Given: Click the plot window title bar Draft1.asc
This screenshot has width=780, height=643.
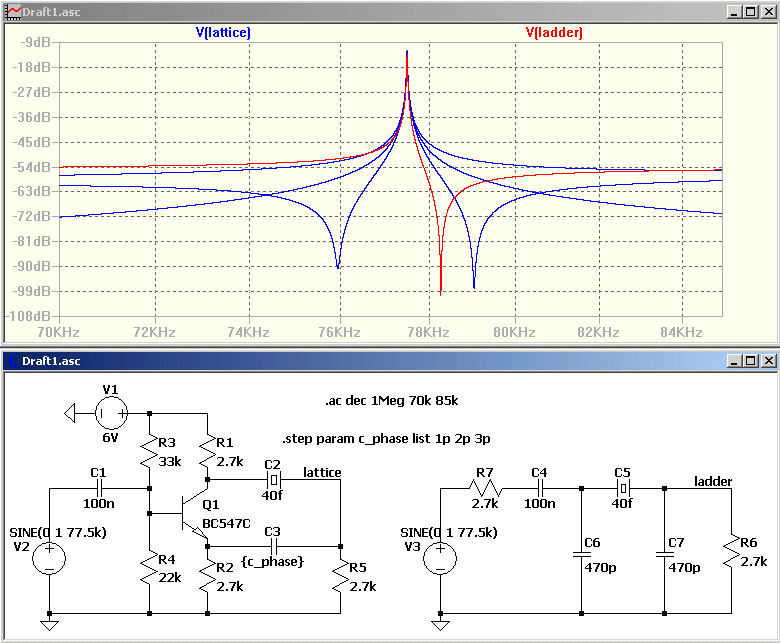Looking at the screenshot, I should click(x=388, y=12).
